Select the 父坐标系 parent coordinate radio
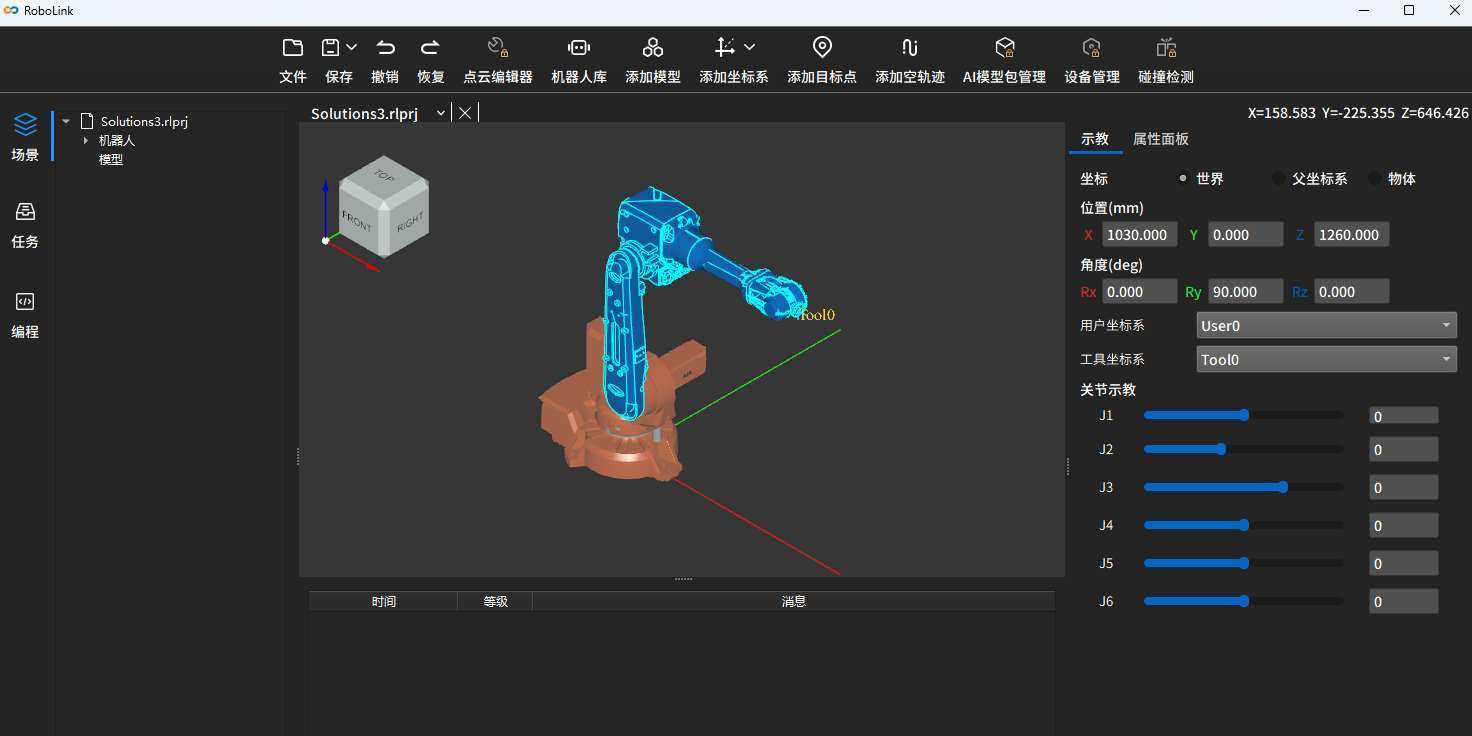Screen dimensions: 1472x736 1279,179
